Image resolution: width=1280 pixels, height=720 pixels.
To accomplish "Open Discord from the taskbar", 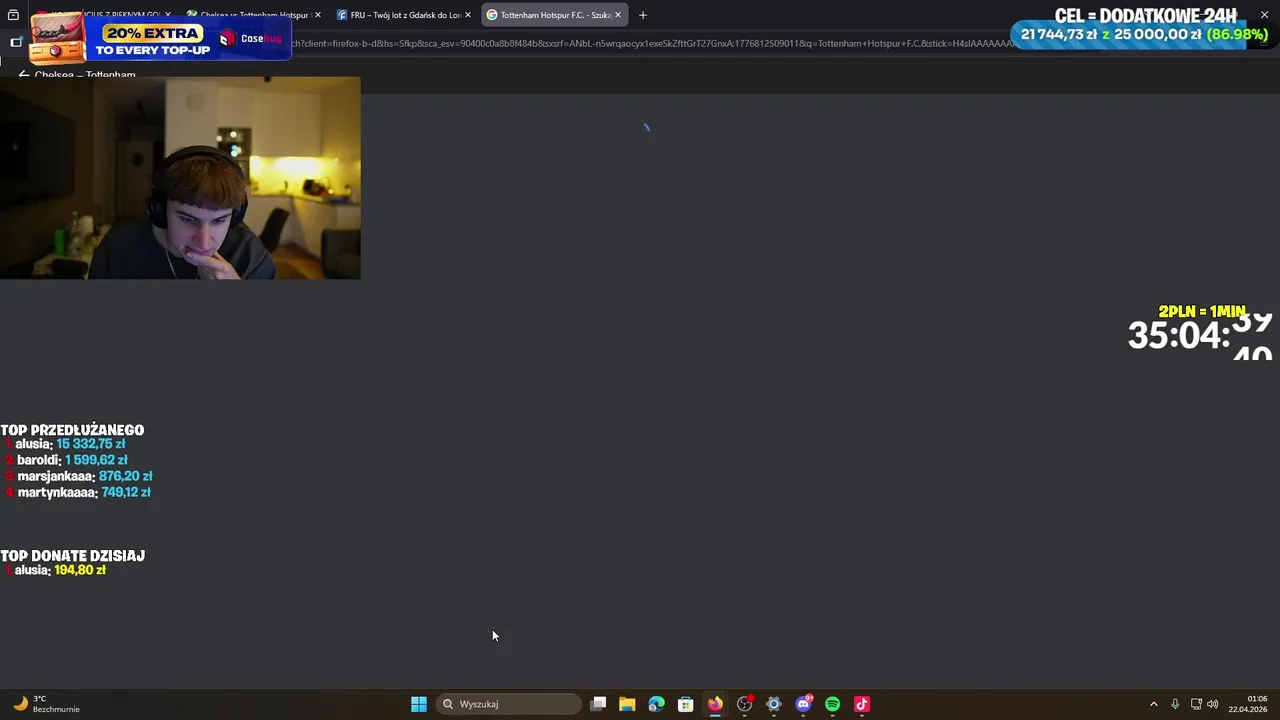I will (x=803, y=704).
